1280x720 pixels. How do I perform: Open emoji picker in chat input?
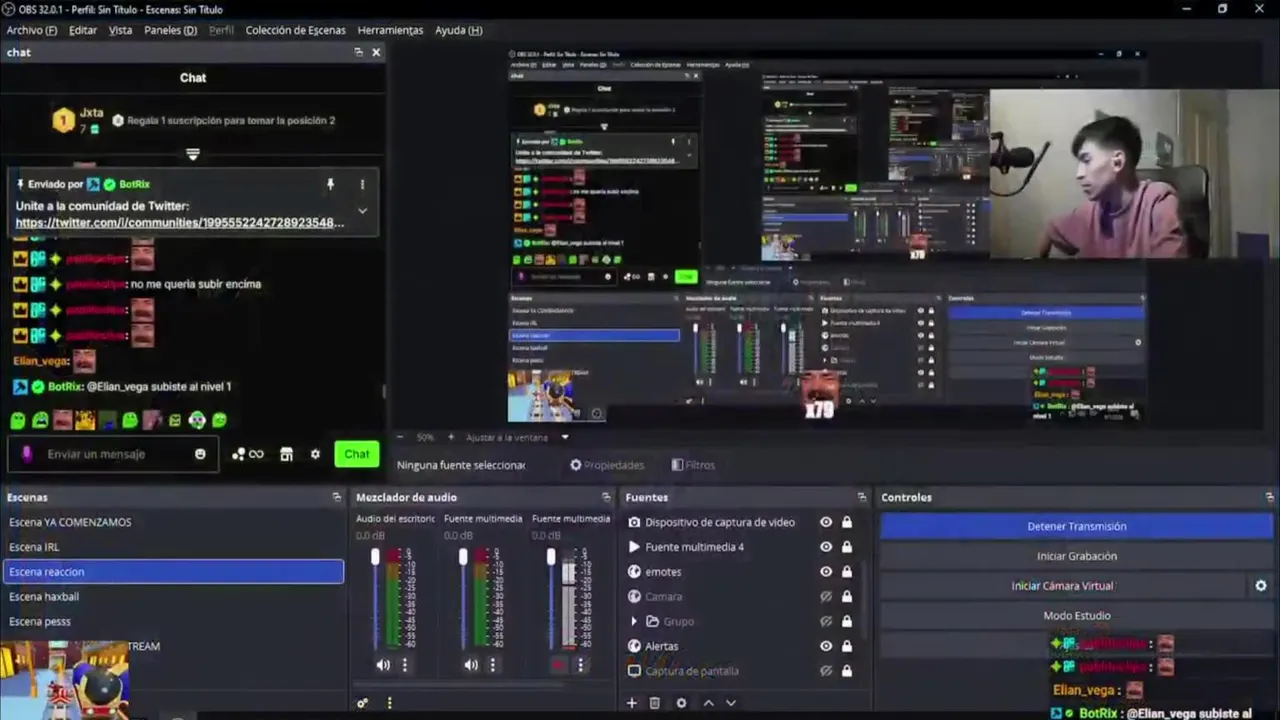tap(200, 454)
